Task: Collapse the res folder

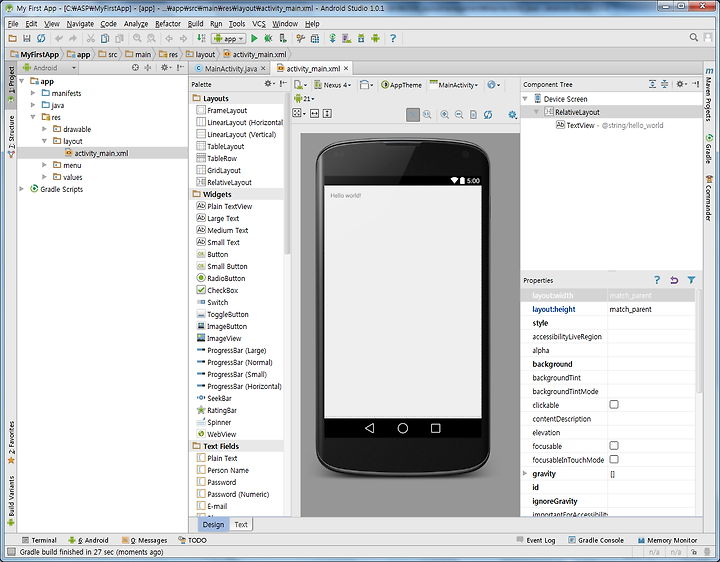Action: click(x=33, y=117)
